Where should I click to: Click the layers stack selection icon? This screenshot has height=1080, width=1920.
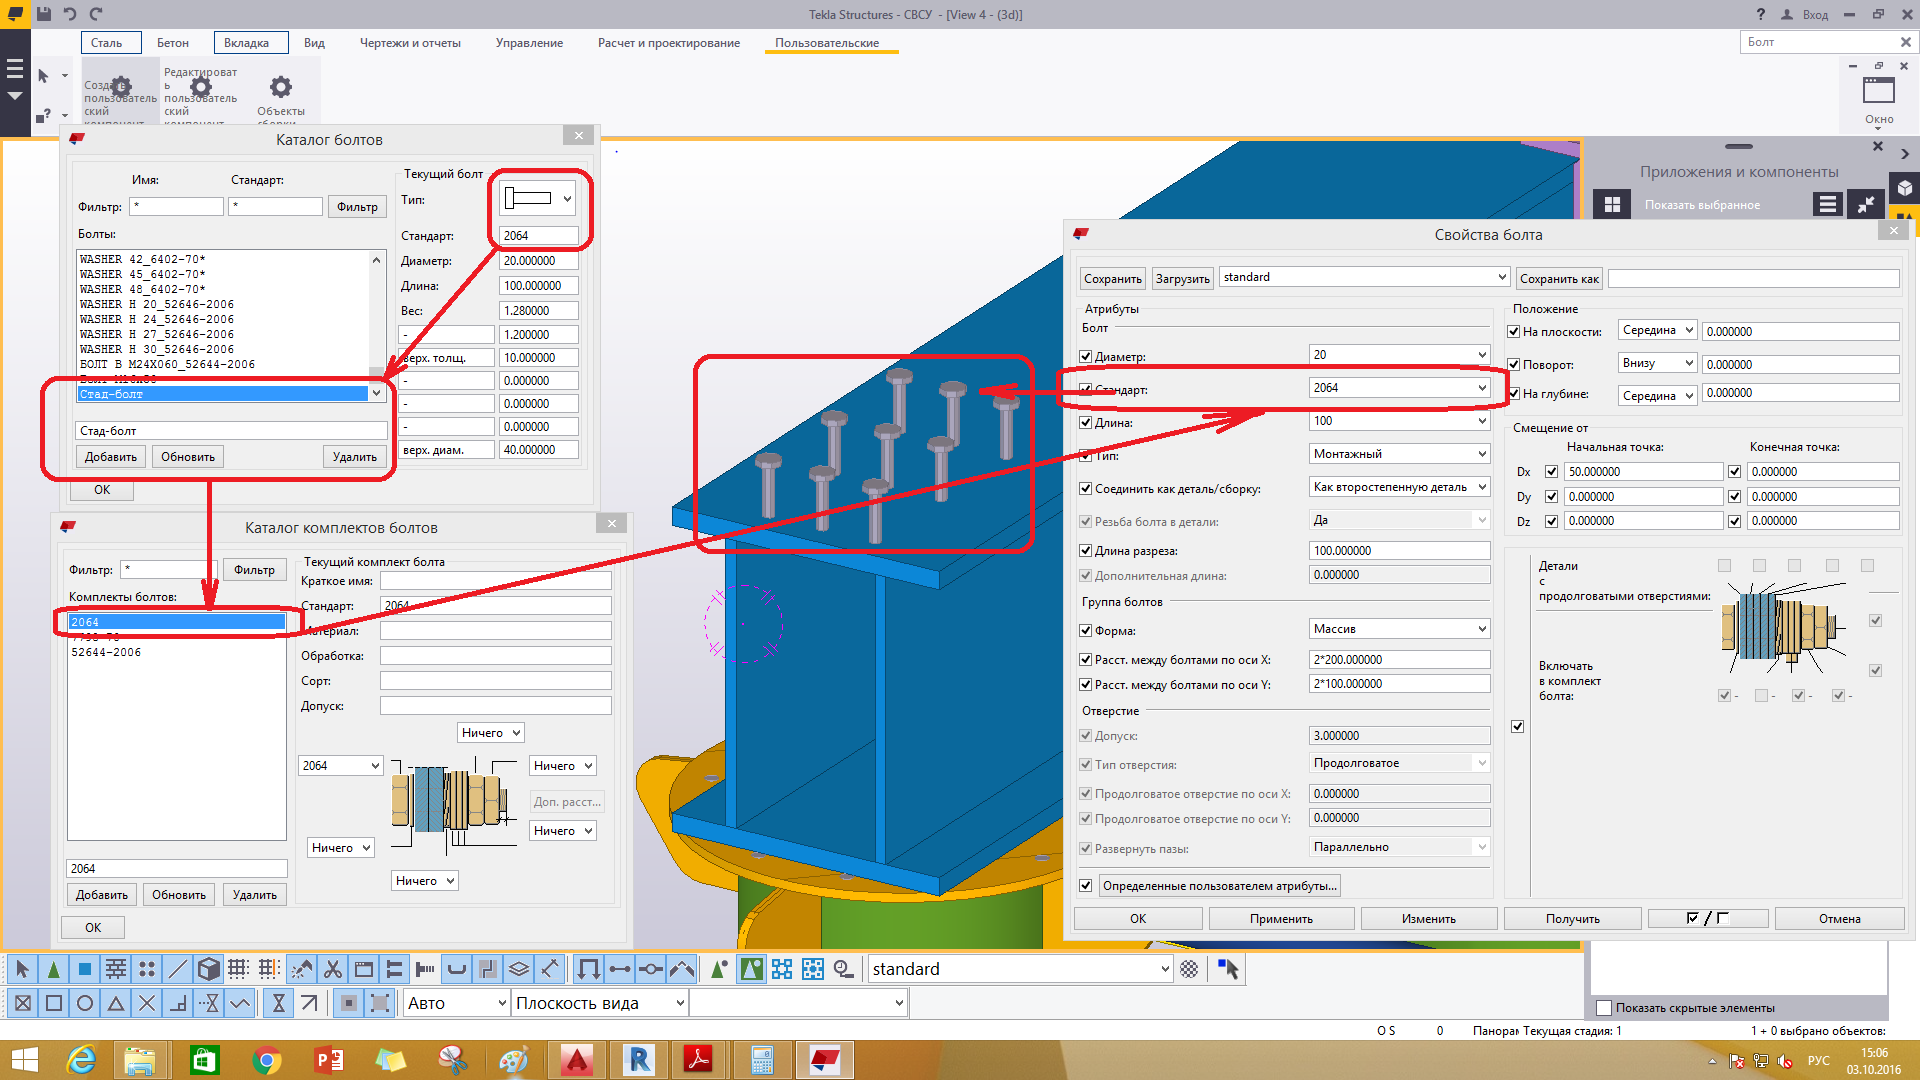518,969
